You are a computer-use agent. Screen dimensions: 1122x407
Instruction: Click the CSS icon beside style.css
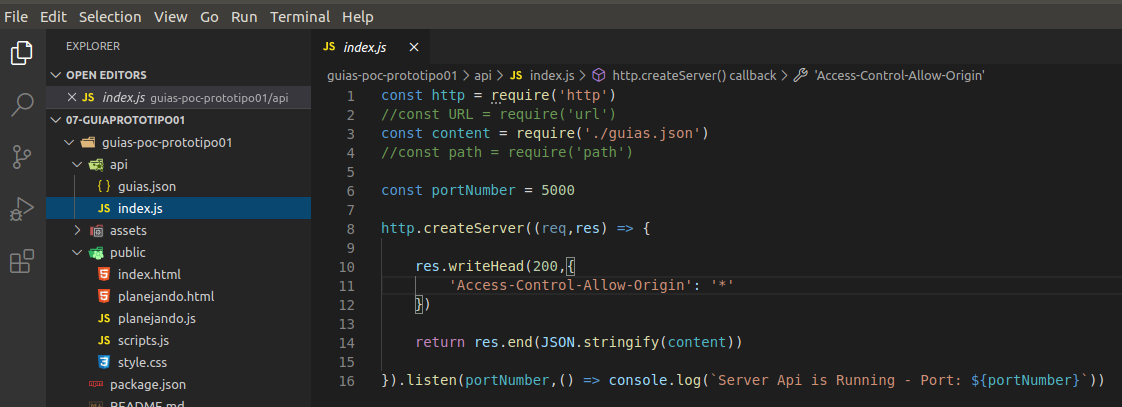[104, 363]
